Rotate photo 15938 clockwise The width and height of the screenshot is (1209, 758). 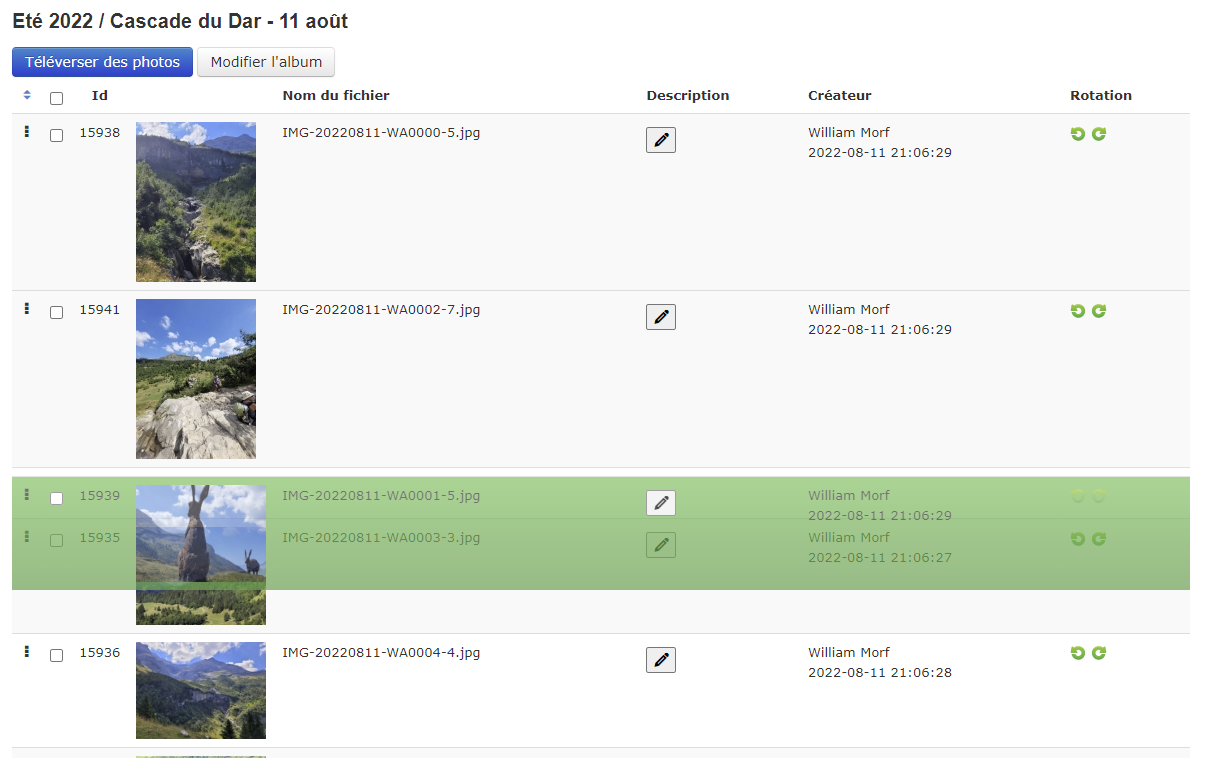coord(1099,134)
